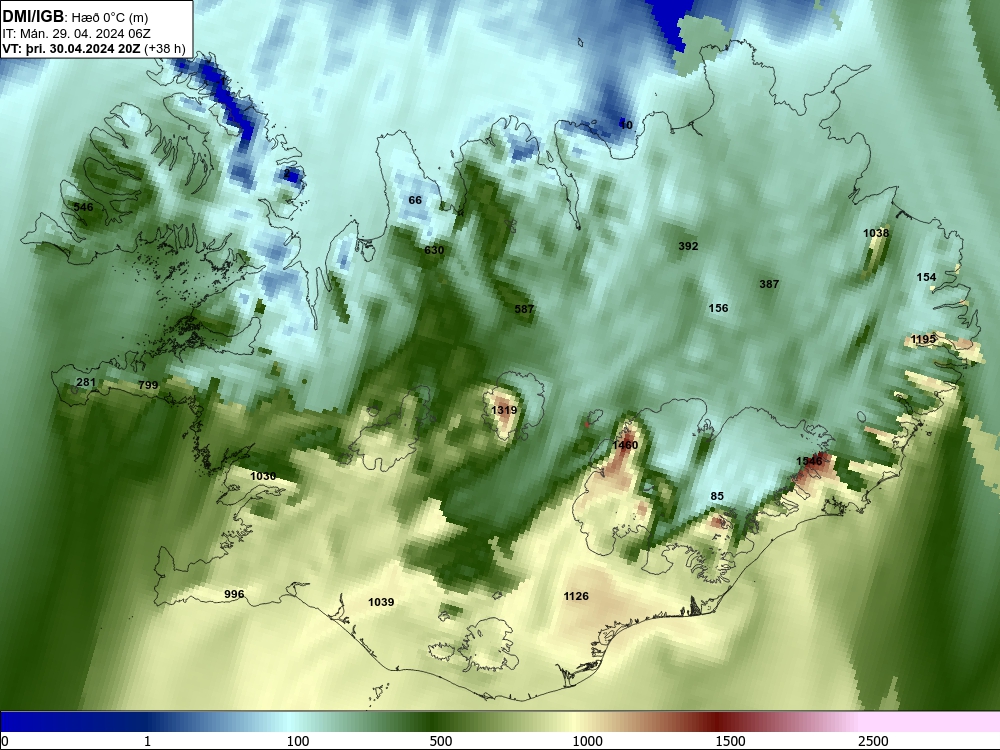Click the 1195 value on the east coast

(x=923, y=339)
